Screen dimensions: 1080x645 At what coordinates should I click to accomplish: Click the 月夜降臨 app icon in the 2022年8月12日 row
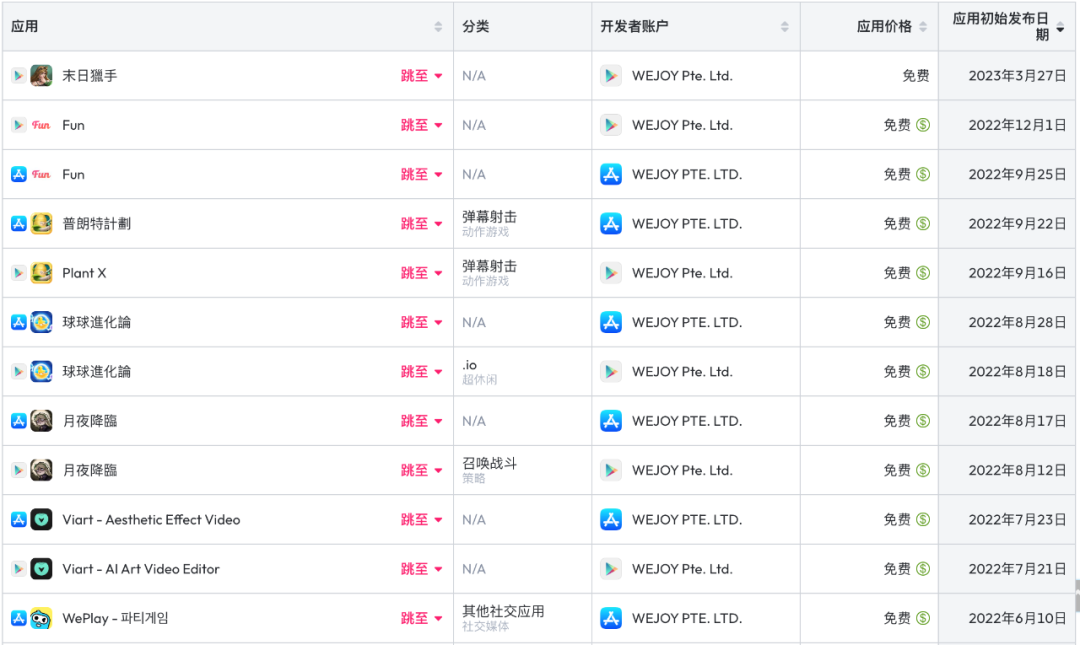pyautogui.click(x=41, y=470)
